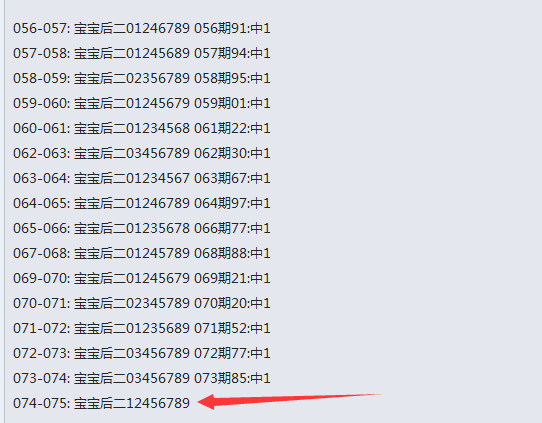The height and width of the screenshot is (423, 542).
Task: Click the red arrow pointing at 074-075
Action: click(x=289, y=401)
